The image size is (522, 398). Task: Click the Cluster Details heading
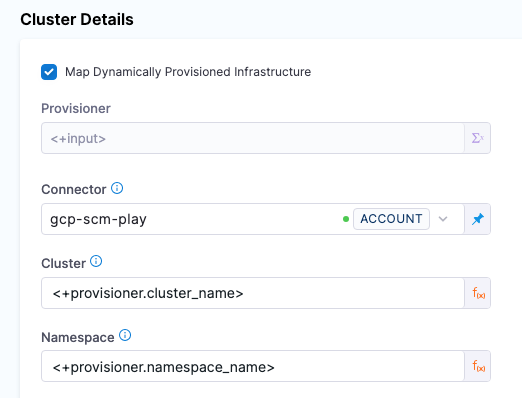coord(77,19)
